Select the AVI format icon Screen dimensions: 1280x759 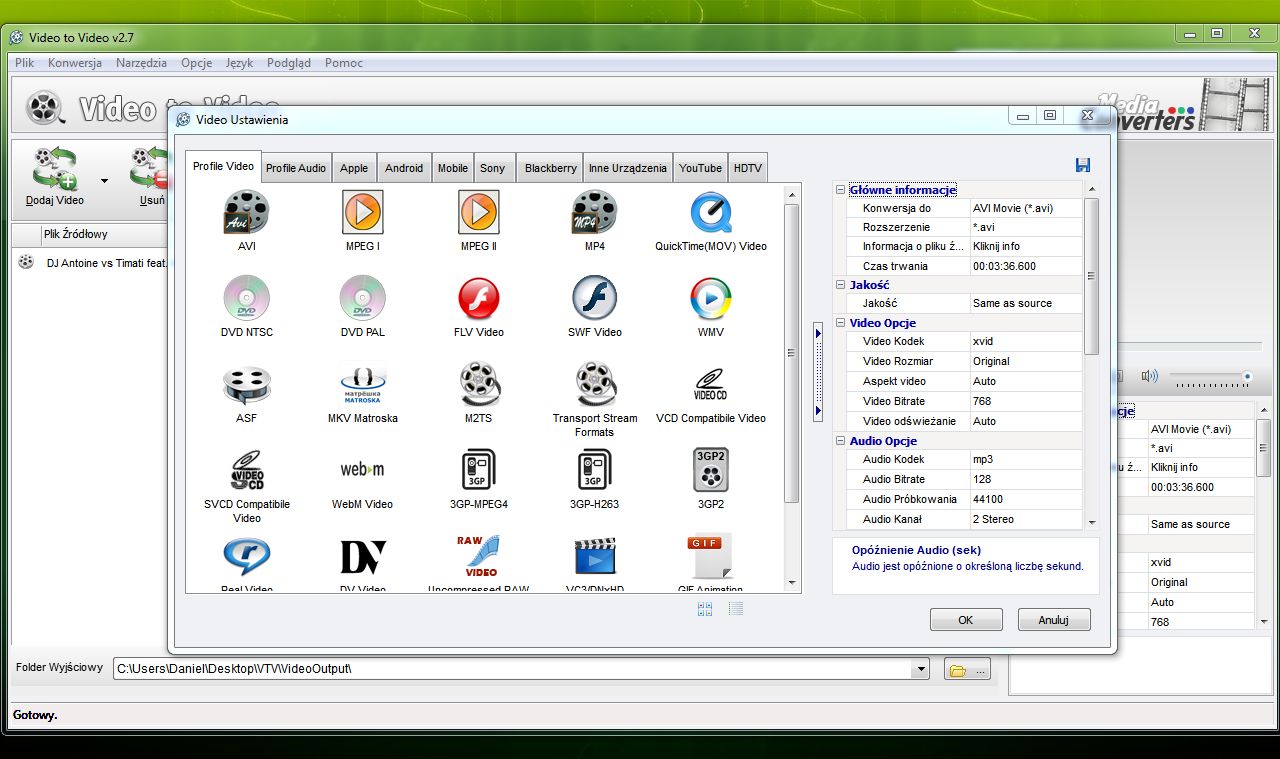(x=247, y=212)
